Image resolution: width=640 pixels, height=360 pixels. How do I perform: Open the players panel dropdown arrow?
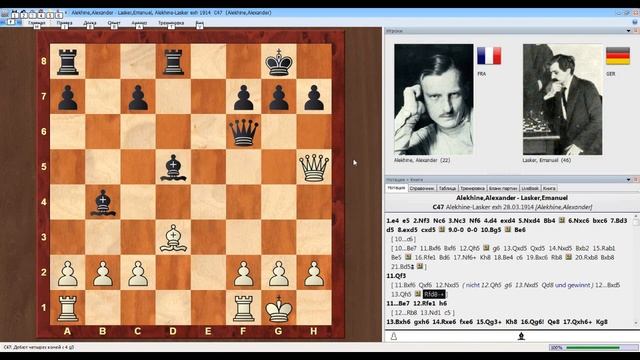tap(628, 31)
